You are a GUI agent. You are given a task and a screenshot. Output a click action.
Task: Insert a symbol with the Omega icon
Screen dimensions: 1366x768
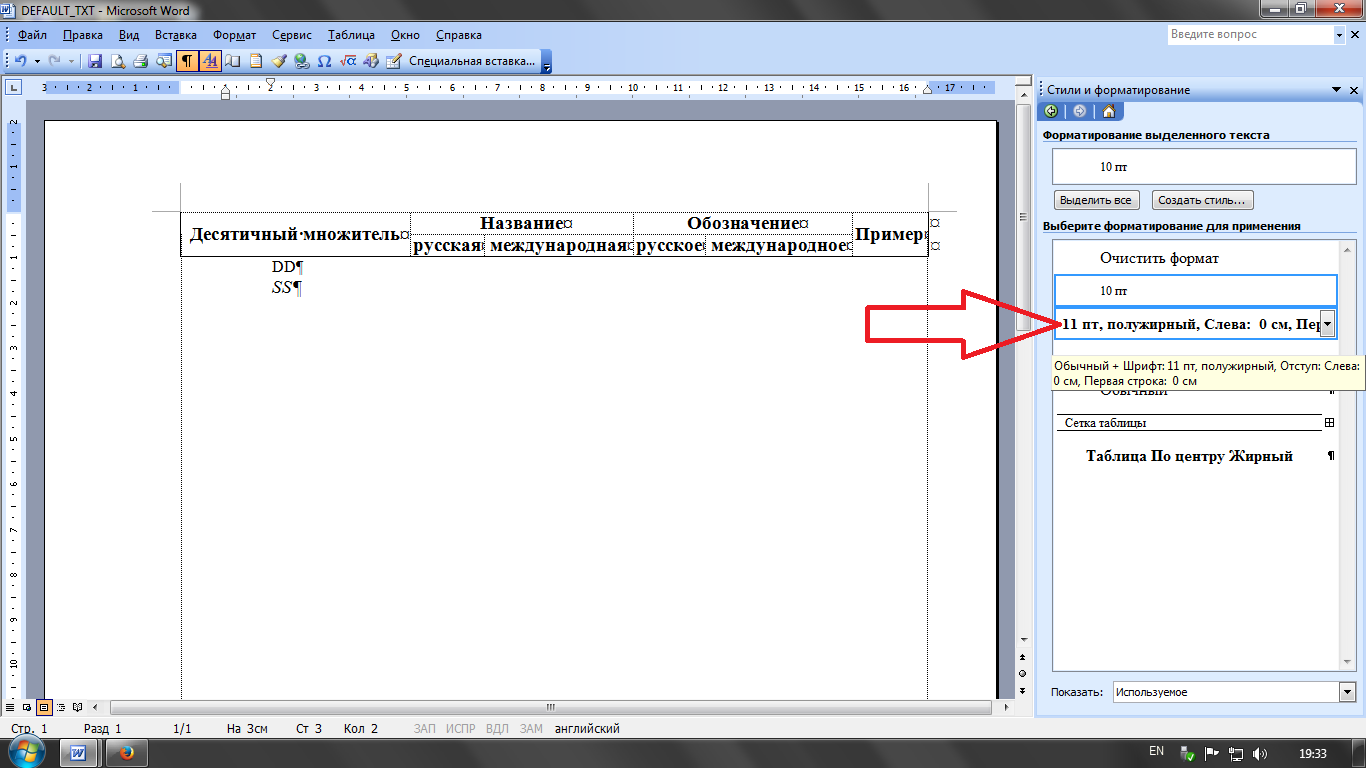click(x=324, y=61)
